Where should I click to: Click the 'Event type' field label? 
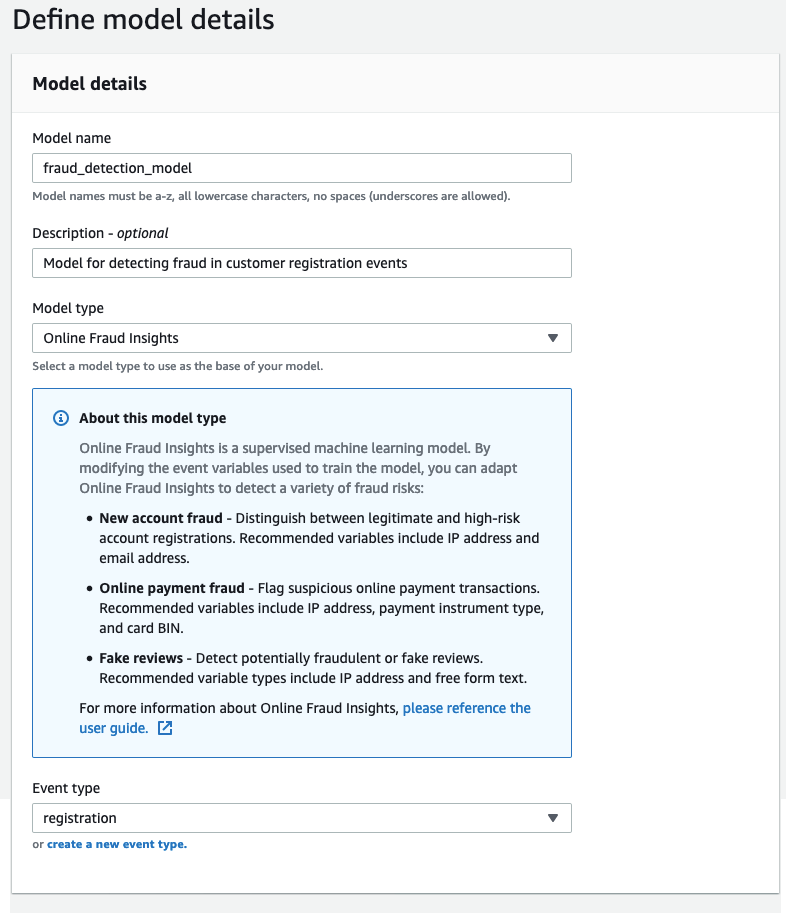[x=66, y=788]
